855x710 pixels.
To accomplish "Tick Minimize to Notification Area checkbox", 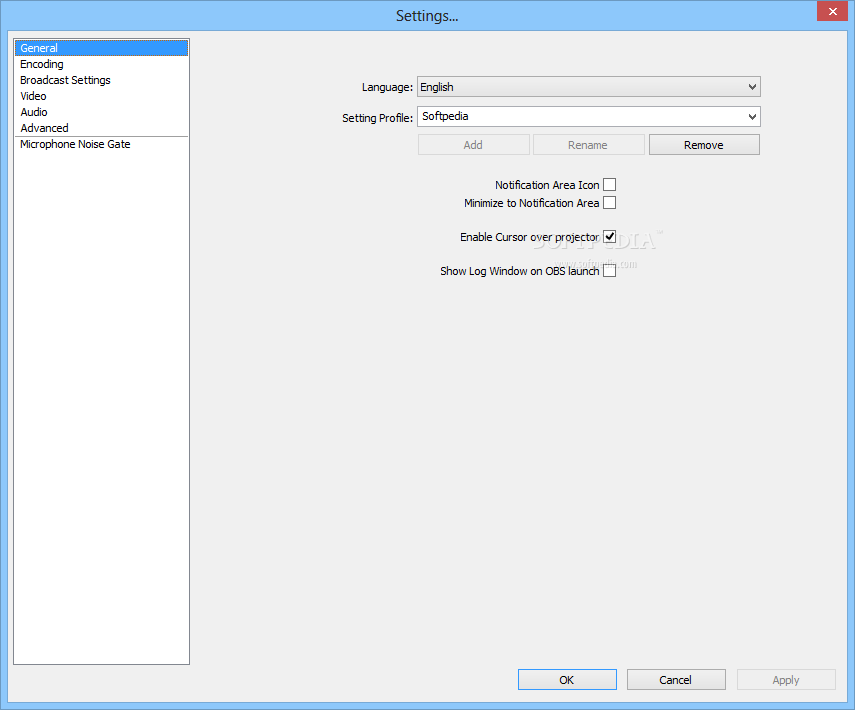I will [610, 203].
